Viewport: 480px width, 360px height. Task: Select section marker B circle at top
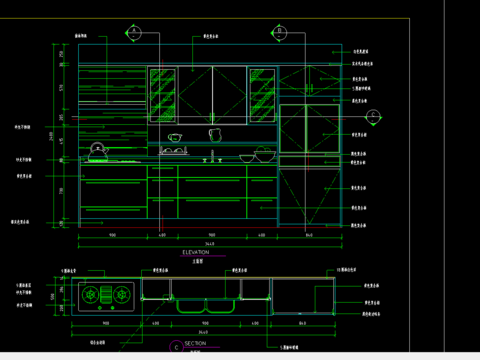click(279, 33)
